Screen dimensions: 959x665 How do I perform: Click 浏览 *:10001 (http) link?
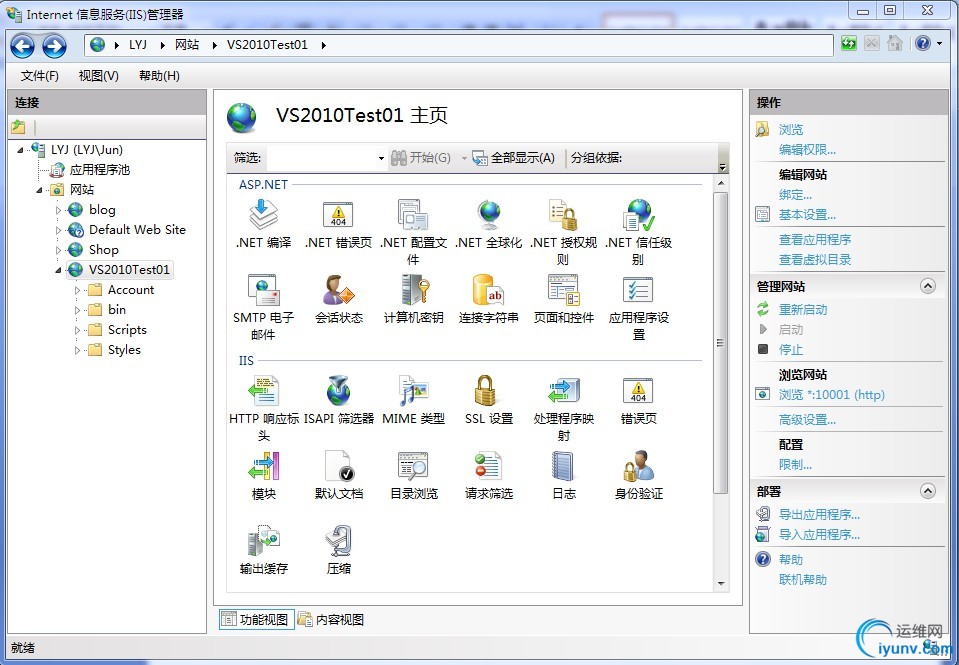[832, 395]
